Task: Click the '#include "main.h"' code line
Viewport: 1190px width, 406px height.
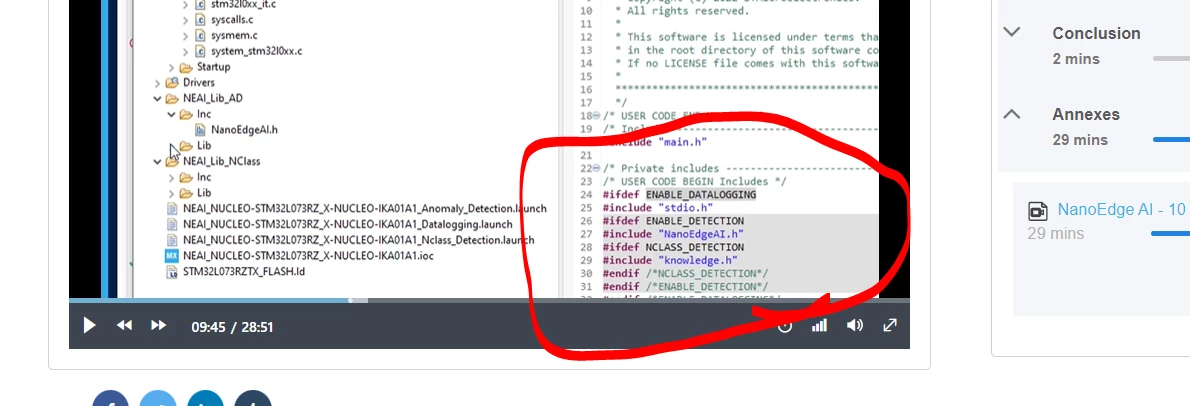Action: tap(655, 142)
